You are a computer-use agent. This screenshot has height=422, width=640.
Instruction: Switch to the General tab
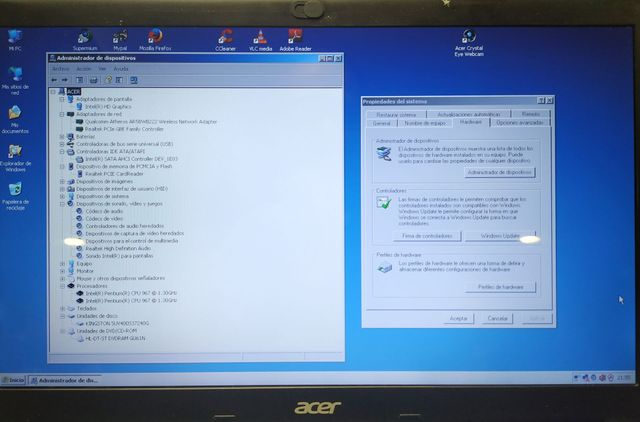point(382,123)
